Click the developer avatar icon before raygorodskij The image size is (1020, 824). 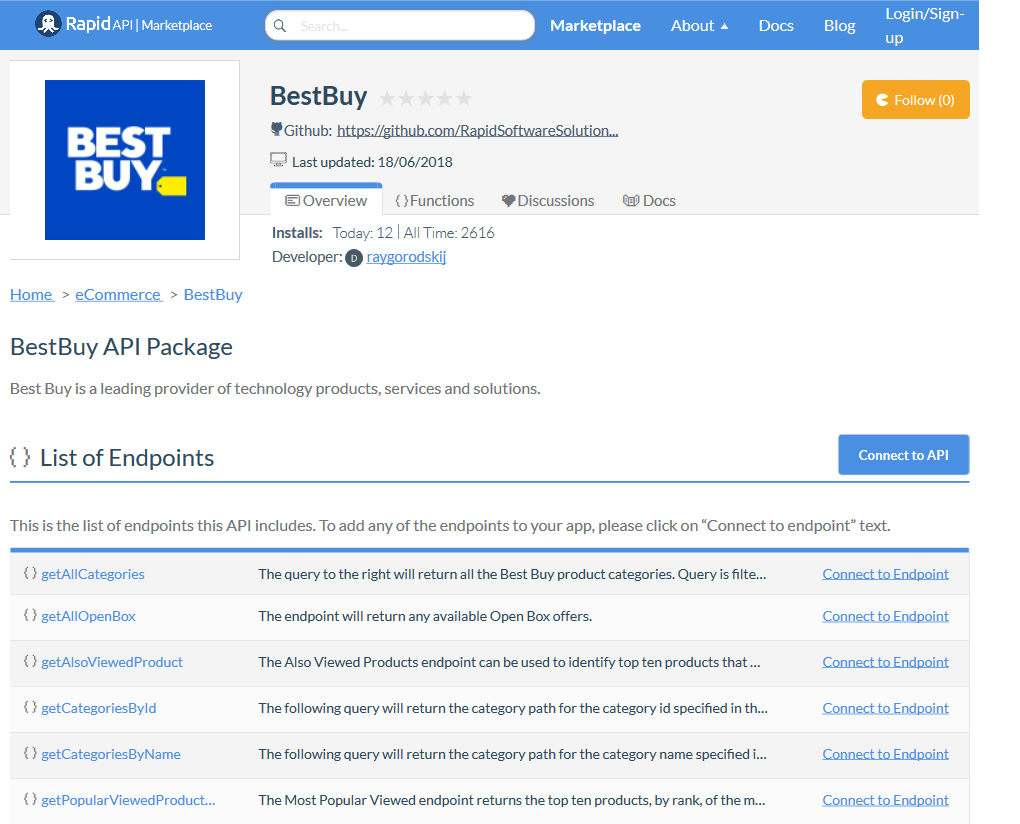point(354,258)
